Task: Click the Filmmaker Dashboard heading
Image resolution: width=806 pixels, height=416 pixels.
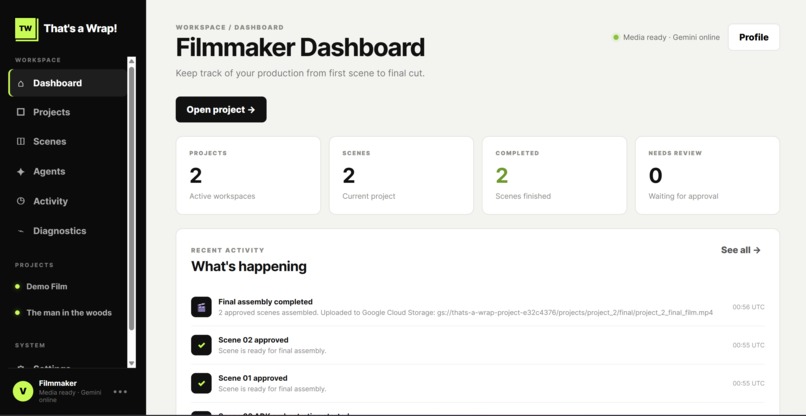Action: [300, 48]
